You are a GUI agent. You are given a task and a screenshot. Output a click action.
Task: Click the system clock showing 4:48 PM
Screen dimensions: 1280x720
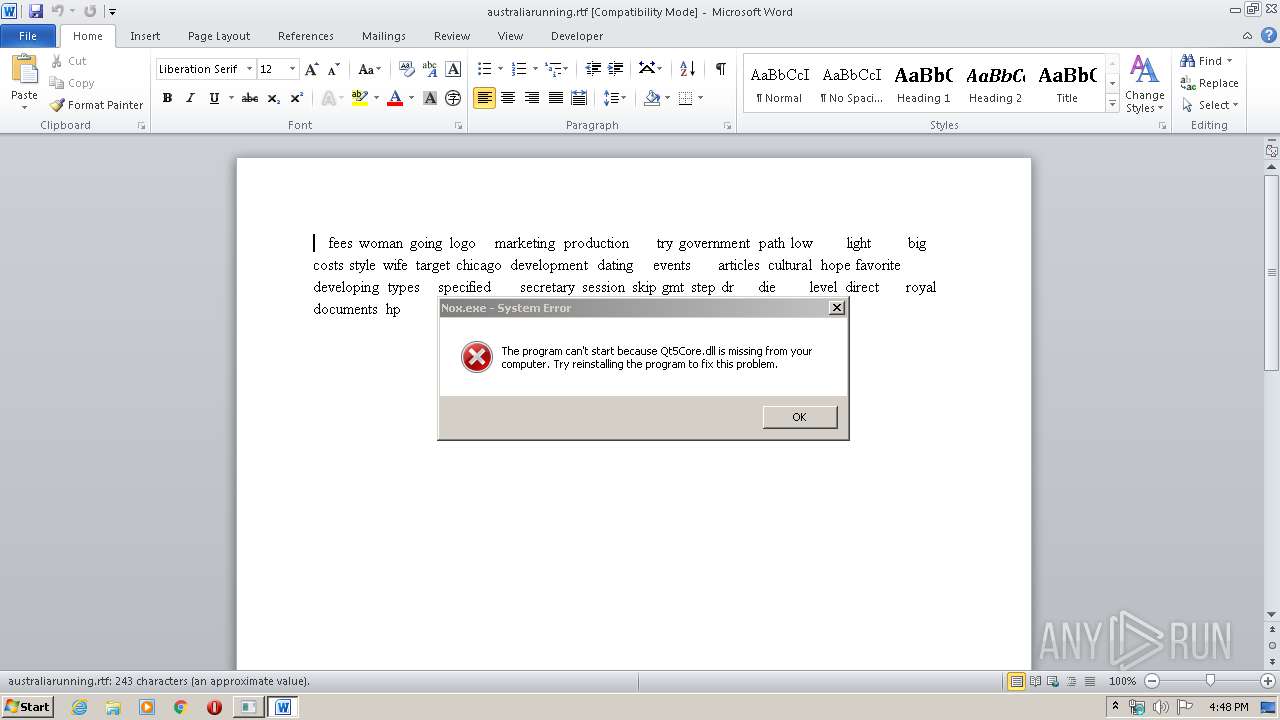coord(1228,707)
